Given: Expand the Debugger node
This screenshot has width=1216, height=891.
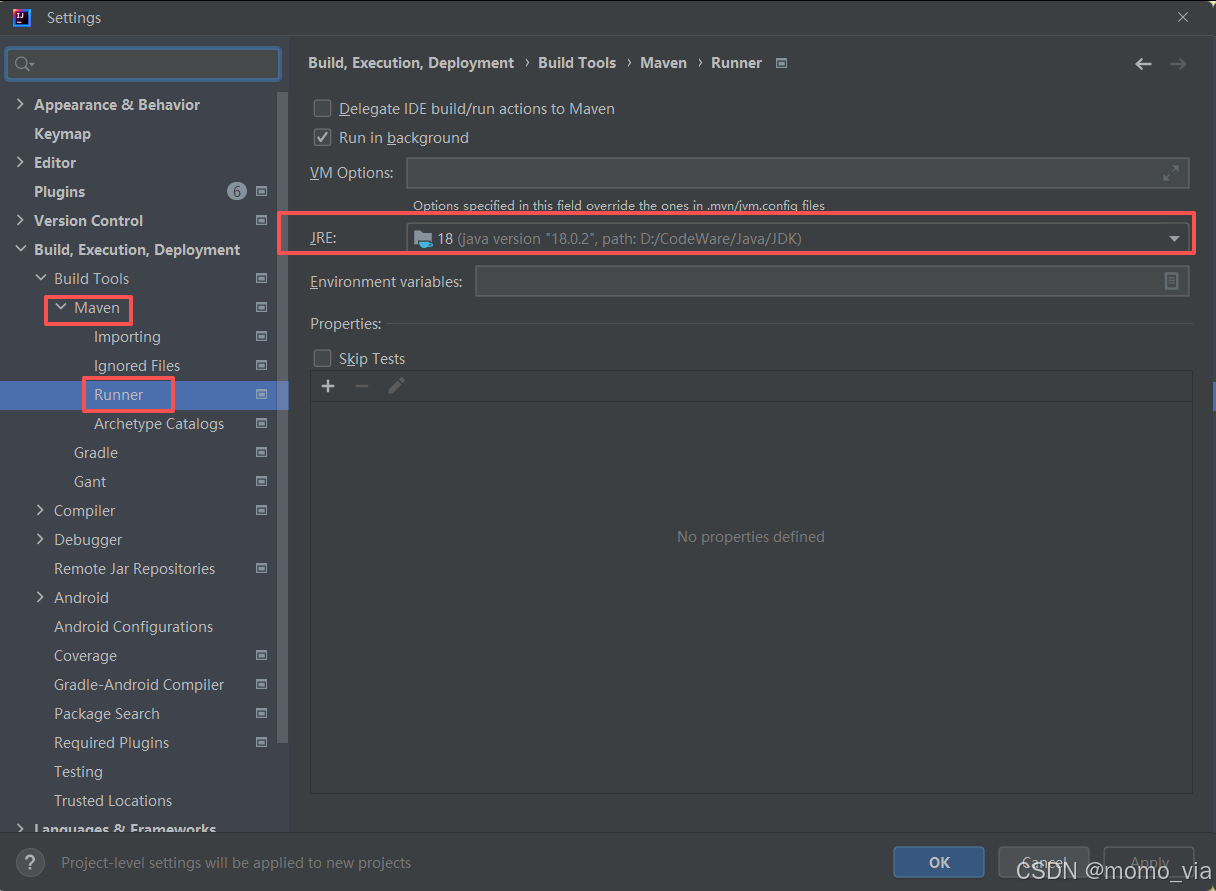Looking at the screenshot, I should click(x=40, y=539).
